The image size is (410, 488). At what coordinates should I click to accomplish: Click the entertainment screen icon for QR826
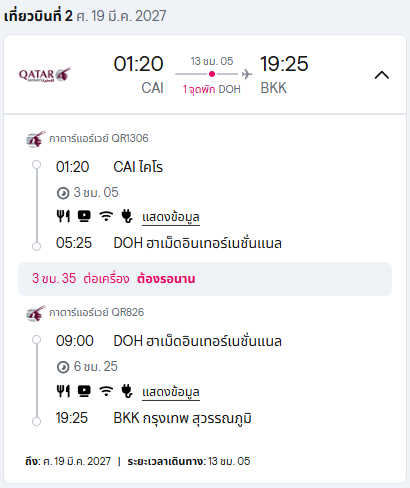click(x=84, y=391)
